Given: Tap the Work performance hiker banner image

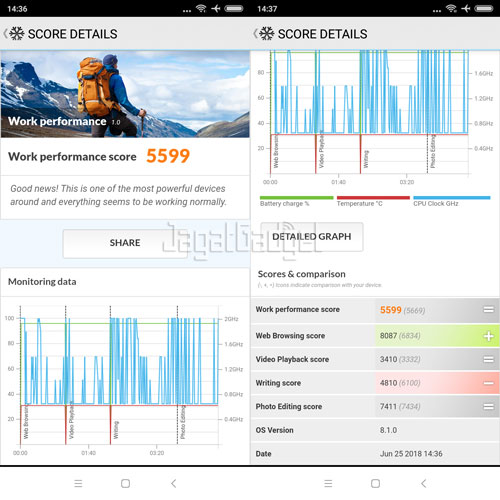Looking at the screenshot, I should point(125,94).
